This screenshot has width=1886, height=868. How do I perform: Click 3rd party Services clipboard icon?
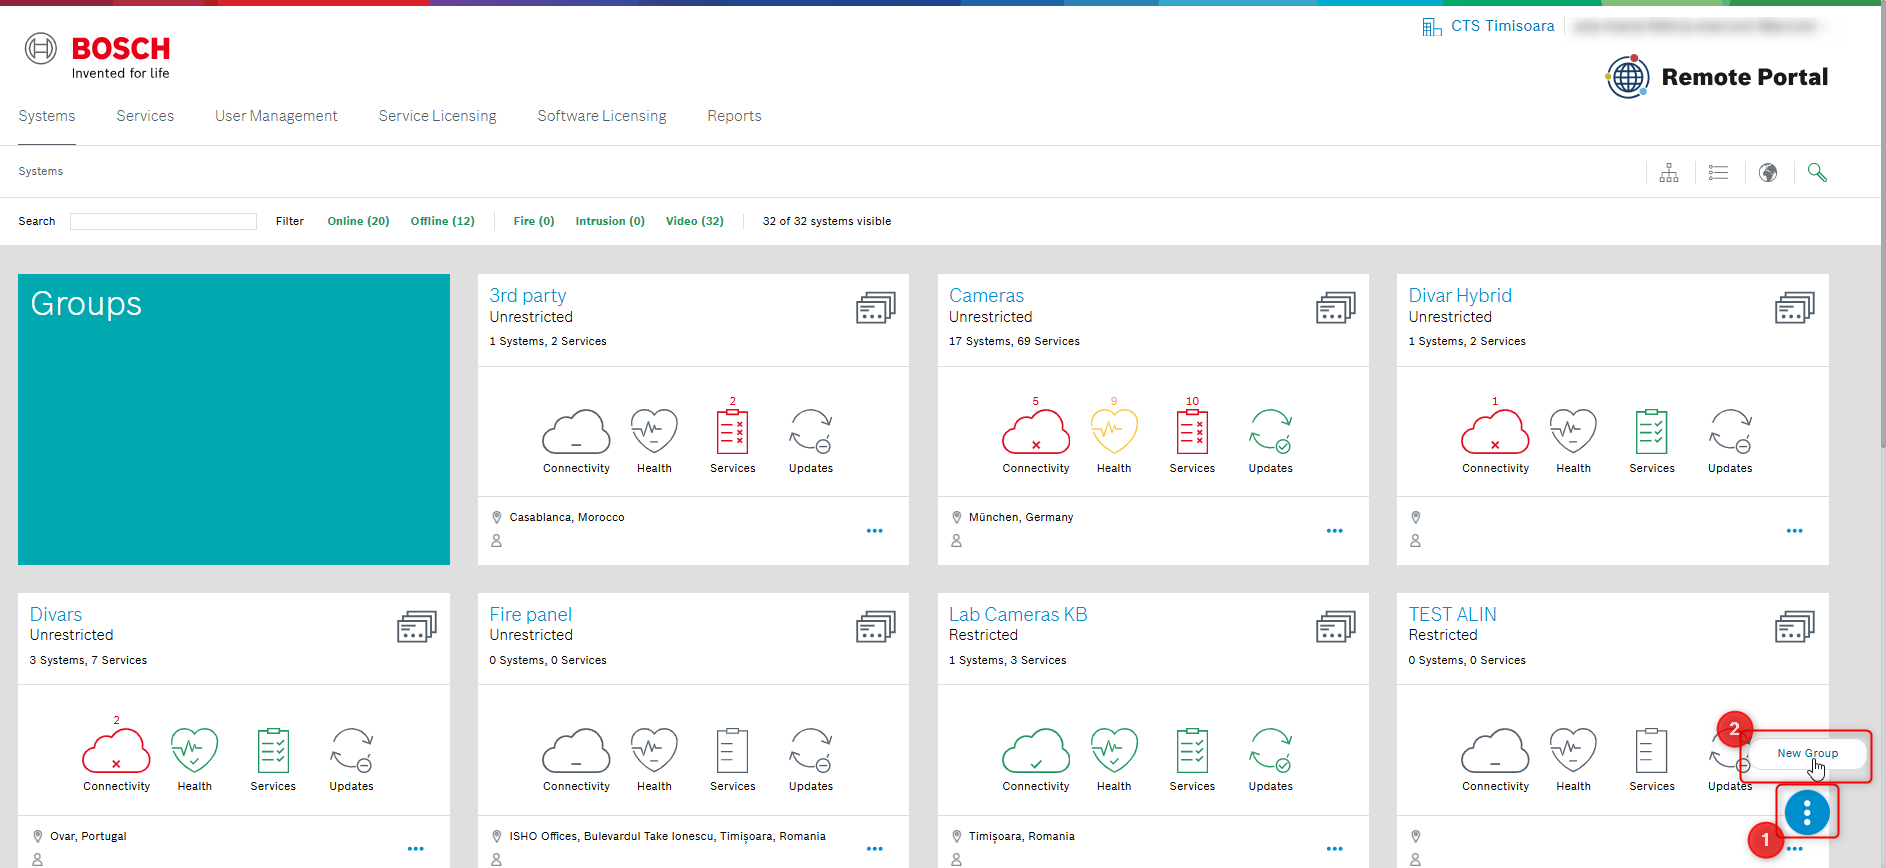732,432
